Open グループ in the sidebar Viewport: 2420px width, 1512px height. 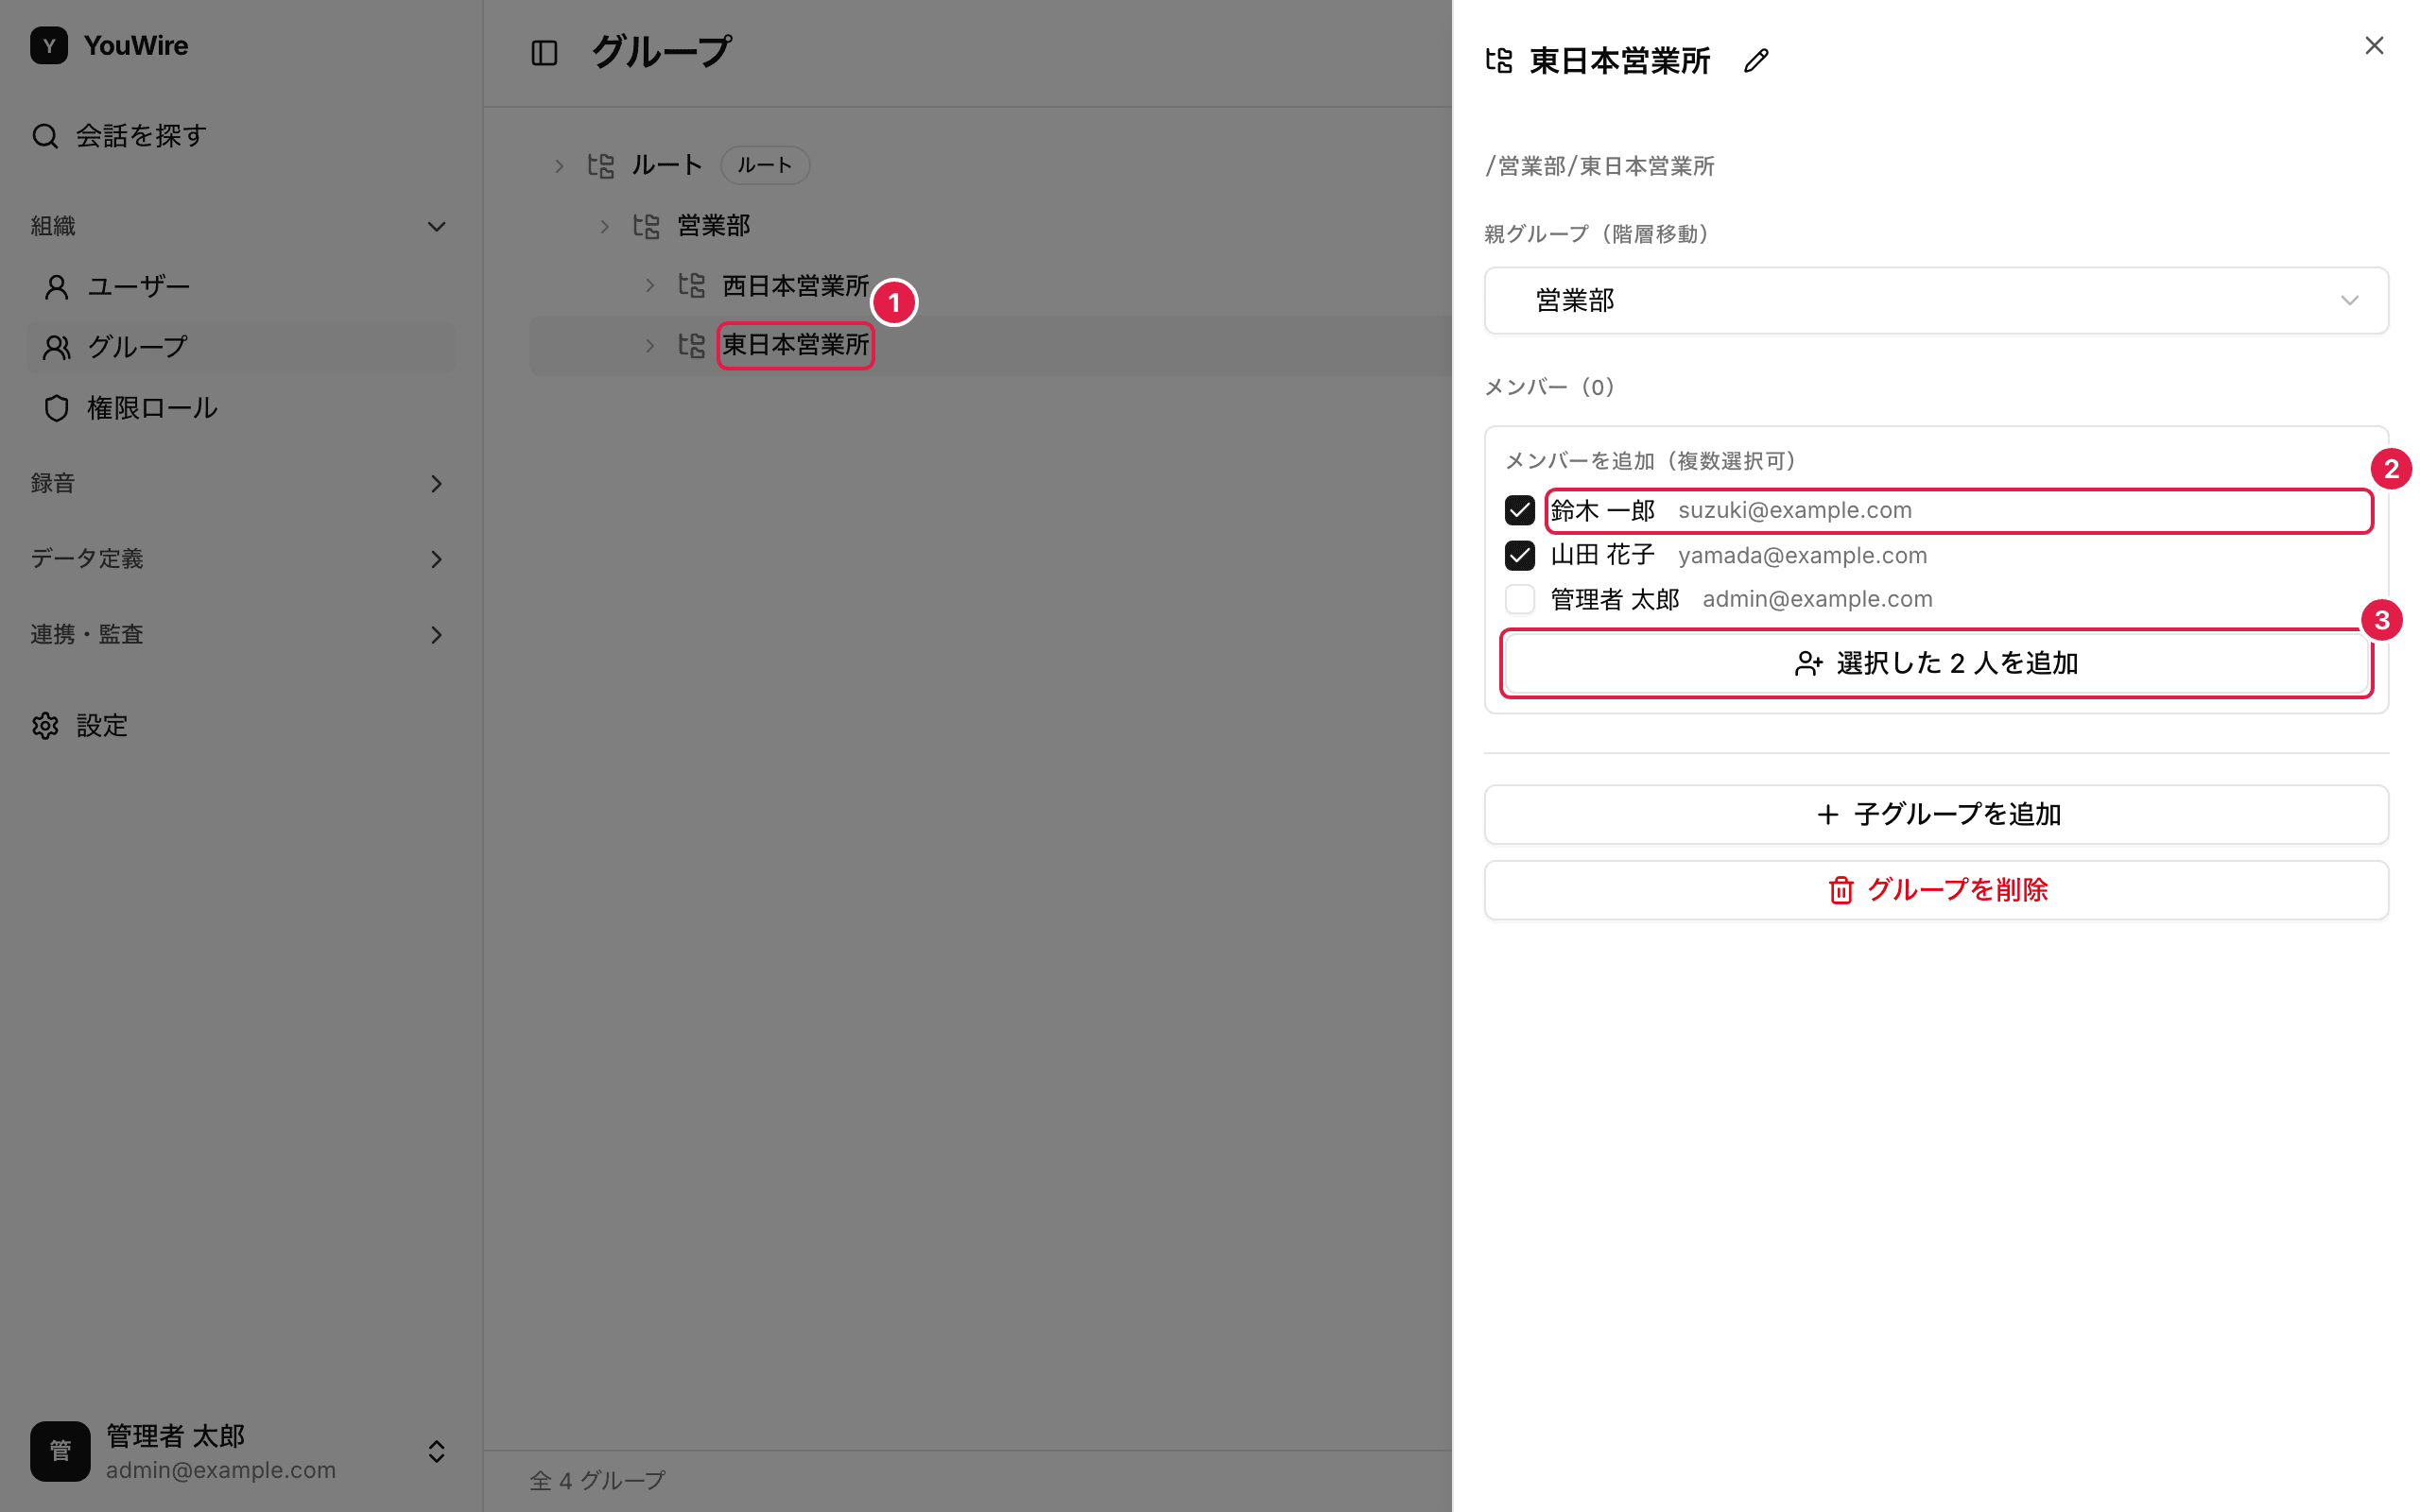pos(241,348)
